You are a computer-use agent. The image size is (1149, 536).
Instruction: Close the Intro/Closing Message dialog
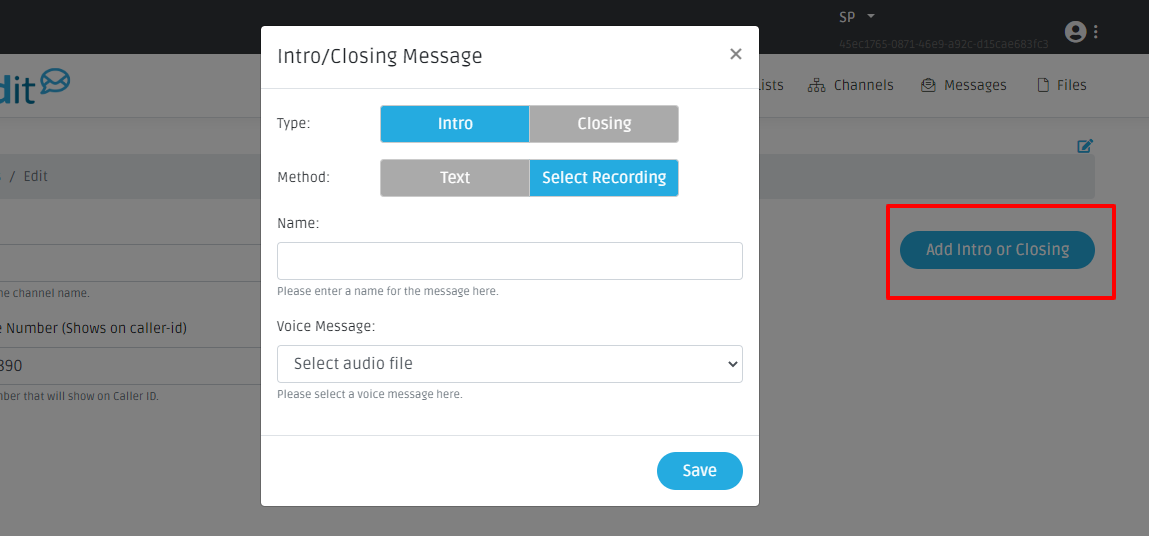point(736,55)
